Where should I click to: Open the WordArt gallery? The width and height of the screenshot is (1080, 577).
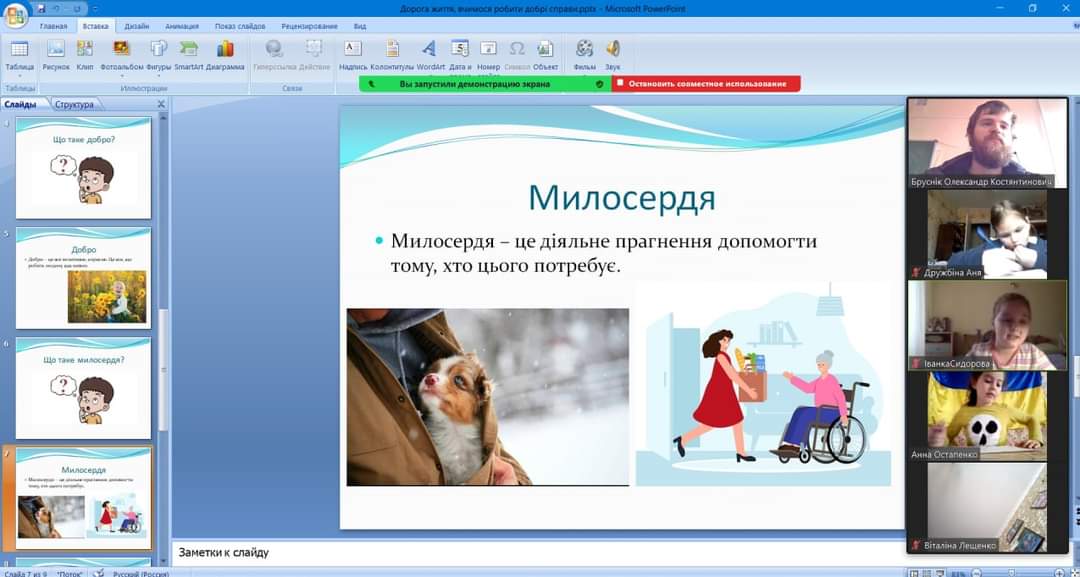point(430,56)
